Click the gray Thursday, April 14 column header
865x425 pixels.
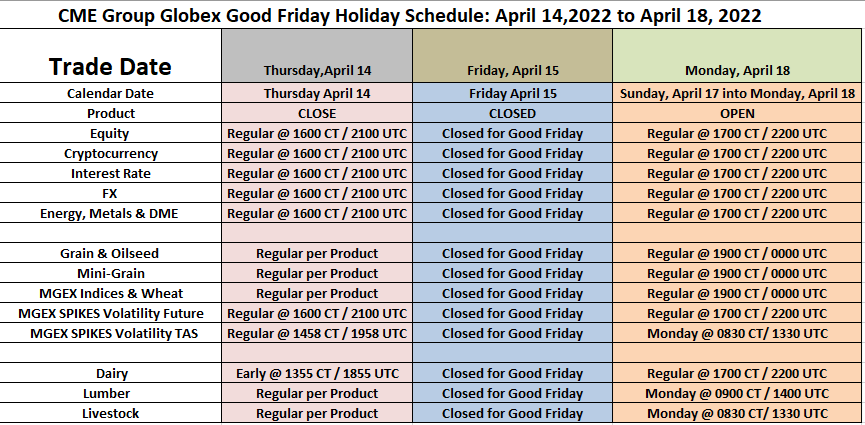click(x=316, y=70)
